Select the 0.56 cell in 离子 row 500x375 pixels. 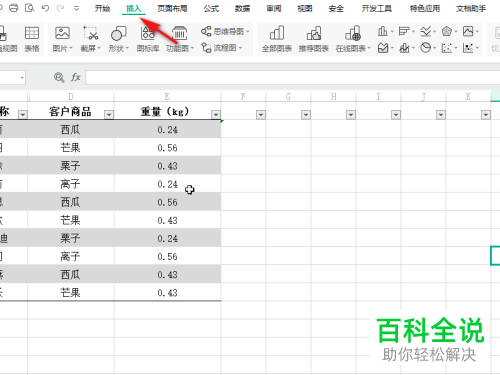pyautogui.click(x=167, y=256)
